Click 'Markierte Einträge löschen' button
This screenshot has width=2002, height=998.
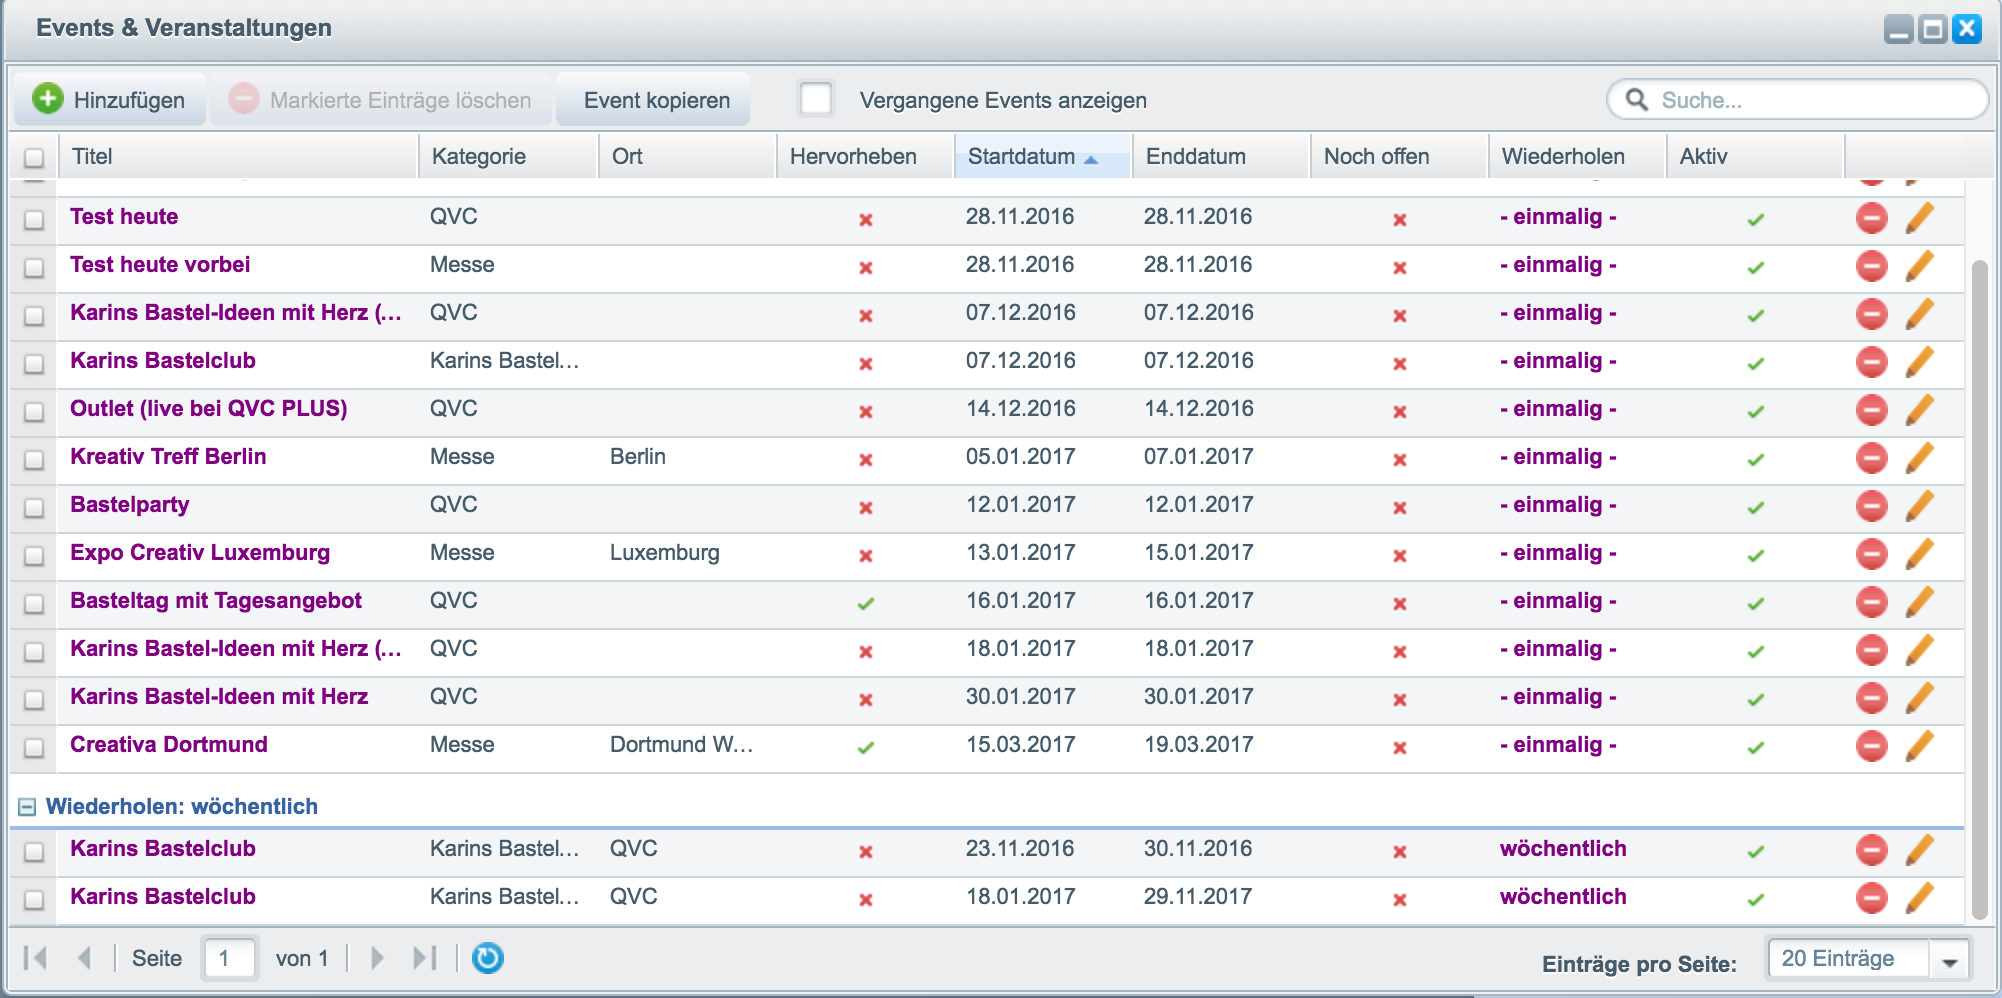[x=381, y=99]
